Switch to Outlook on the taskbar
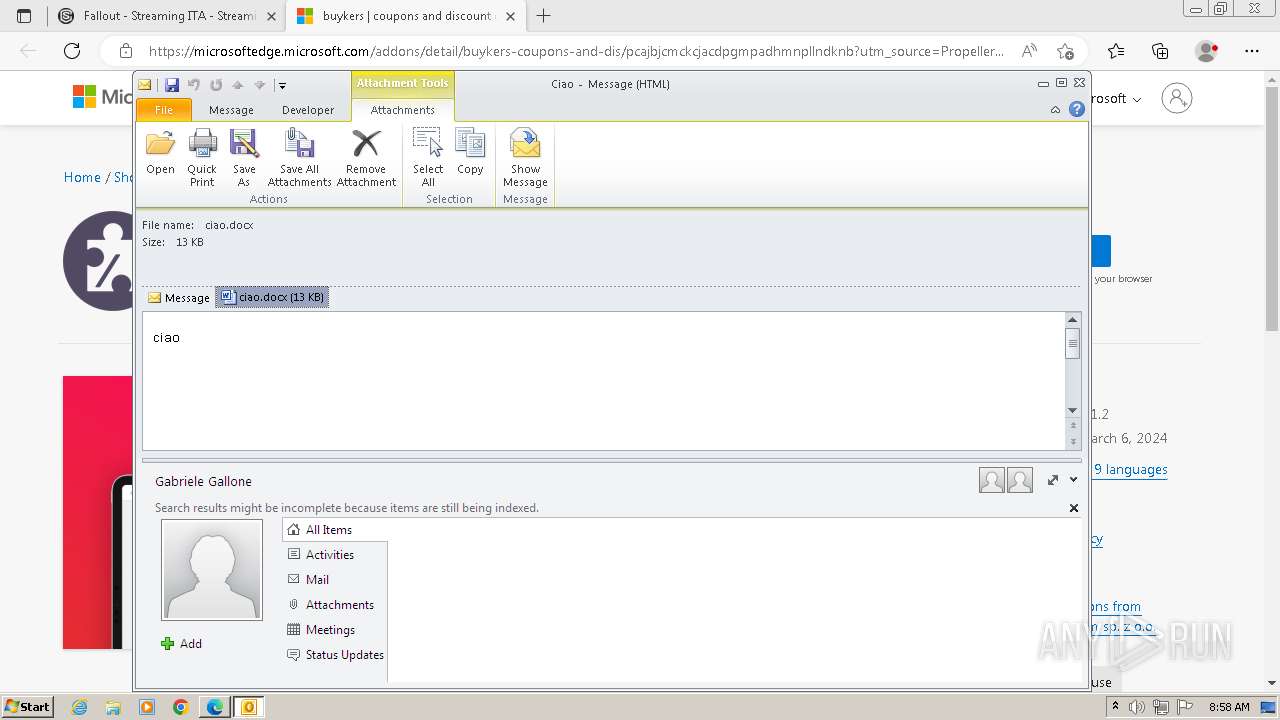This screenshot has width=1280, height=720. pos(249,707)
